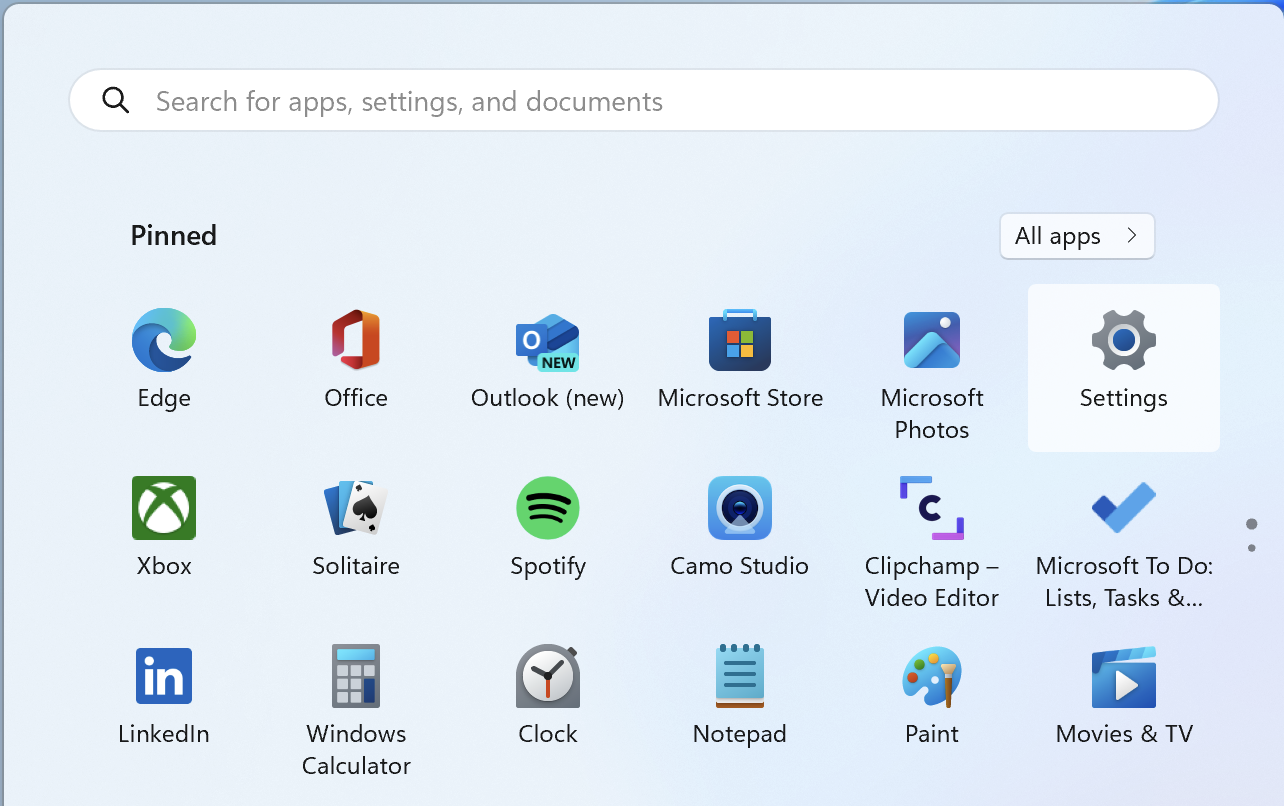Open the Edge browser app

(x=164, y=358)
